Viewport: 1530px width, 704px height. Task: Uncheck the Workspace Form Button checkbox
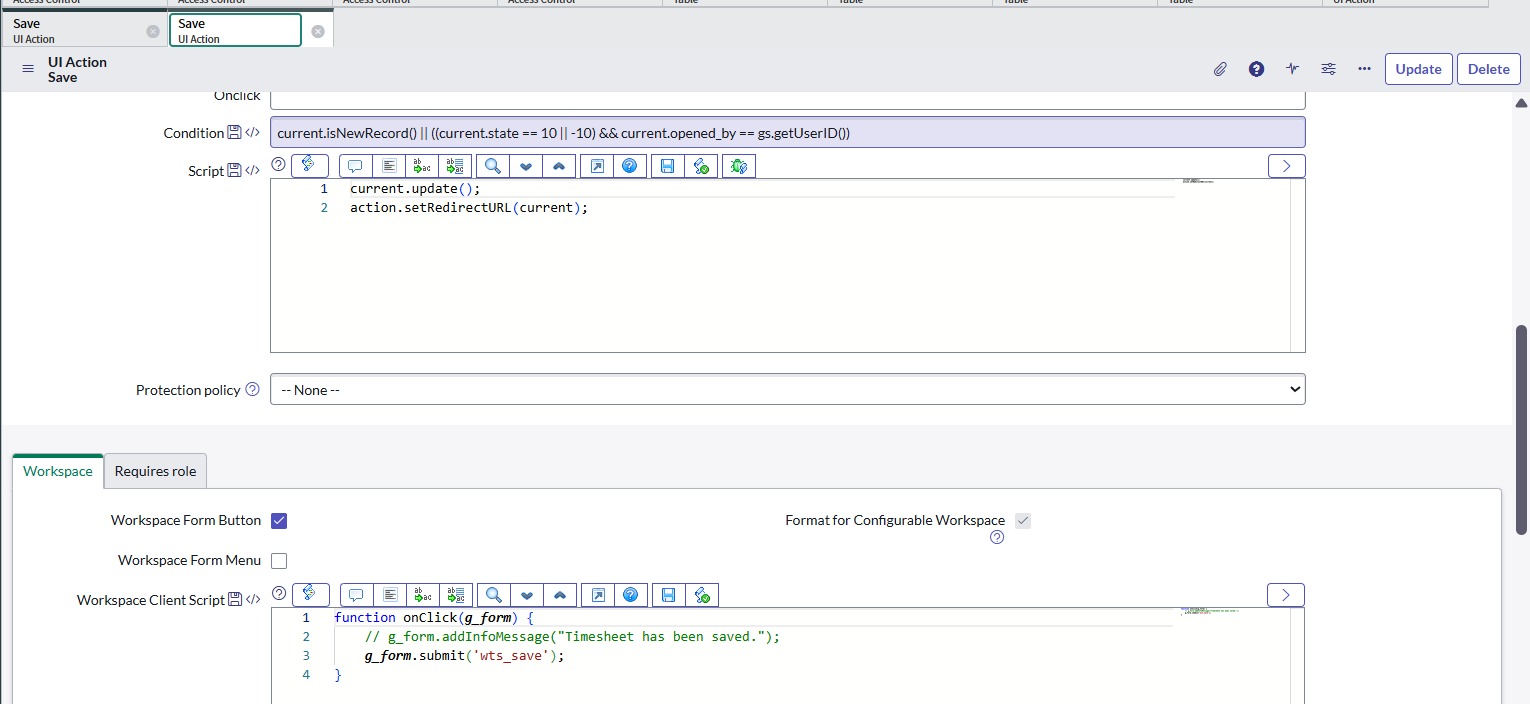(279, 520)
